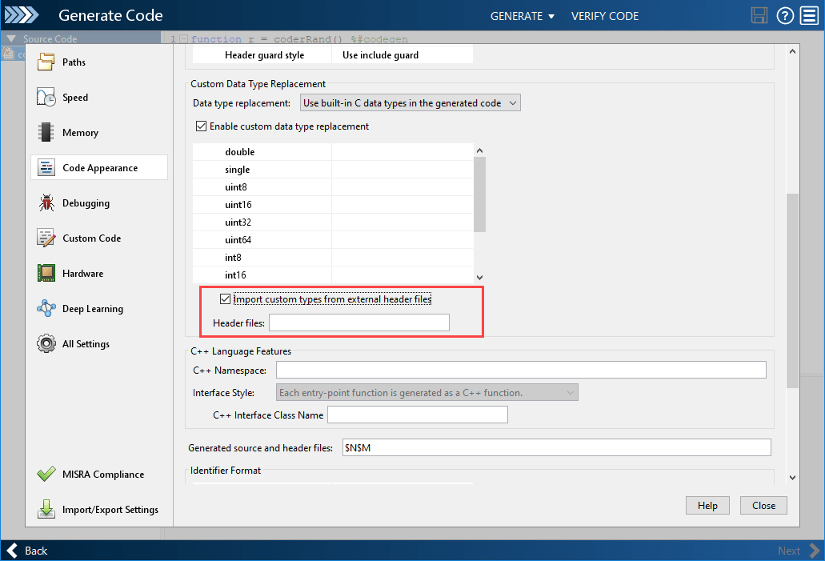825x561 pixels.
Task: Select the uint16 row in type table
Action: pos(333,205)
